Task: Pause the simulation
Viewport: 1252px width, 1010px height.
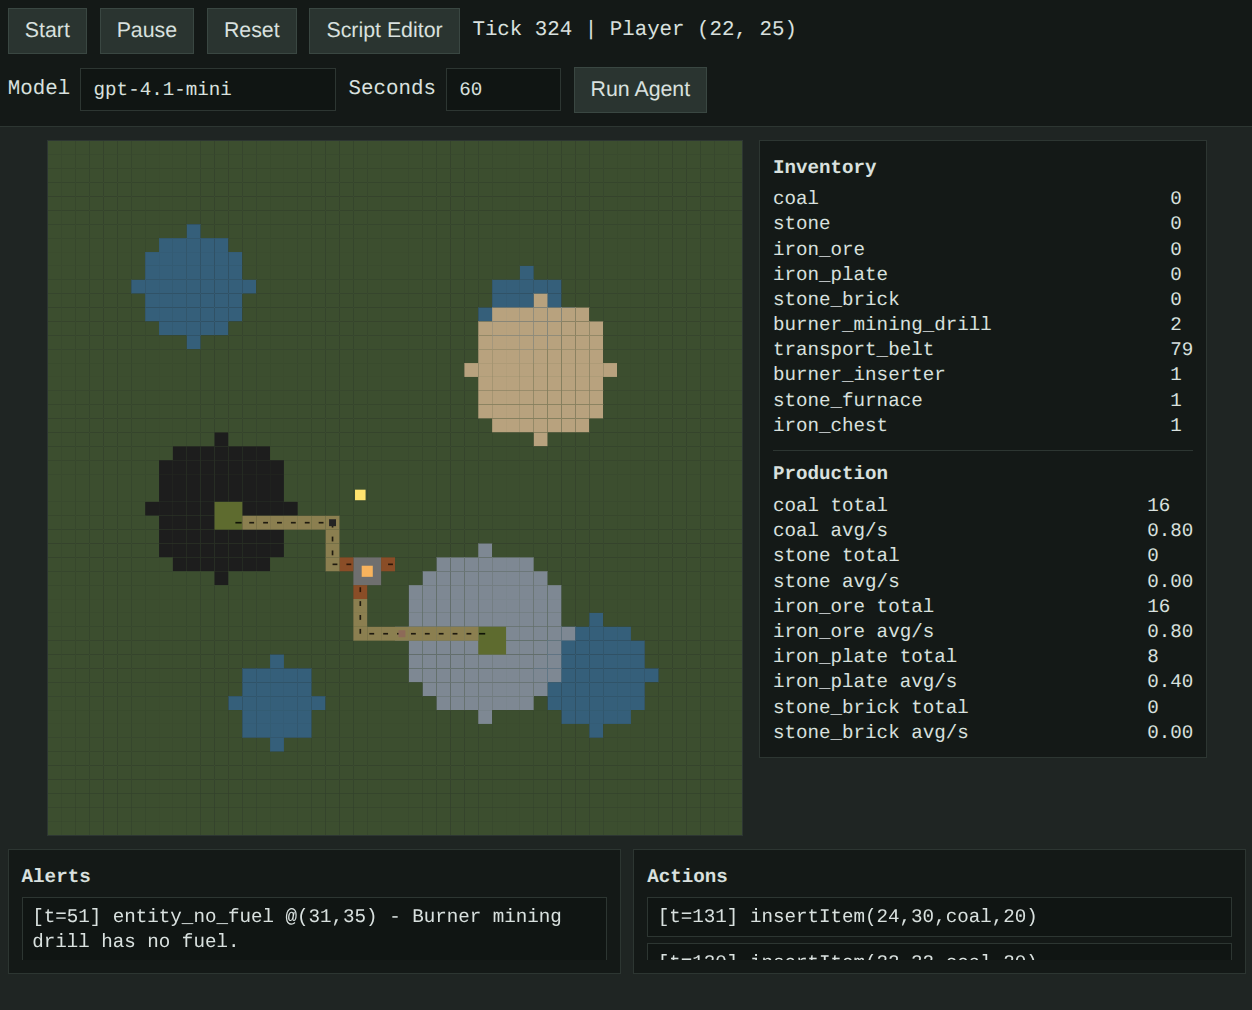Action: (146, 31)
